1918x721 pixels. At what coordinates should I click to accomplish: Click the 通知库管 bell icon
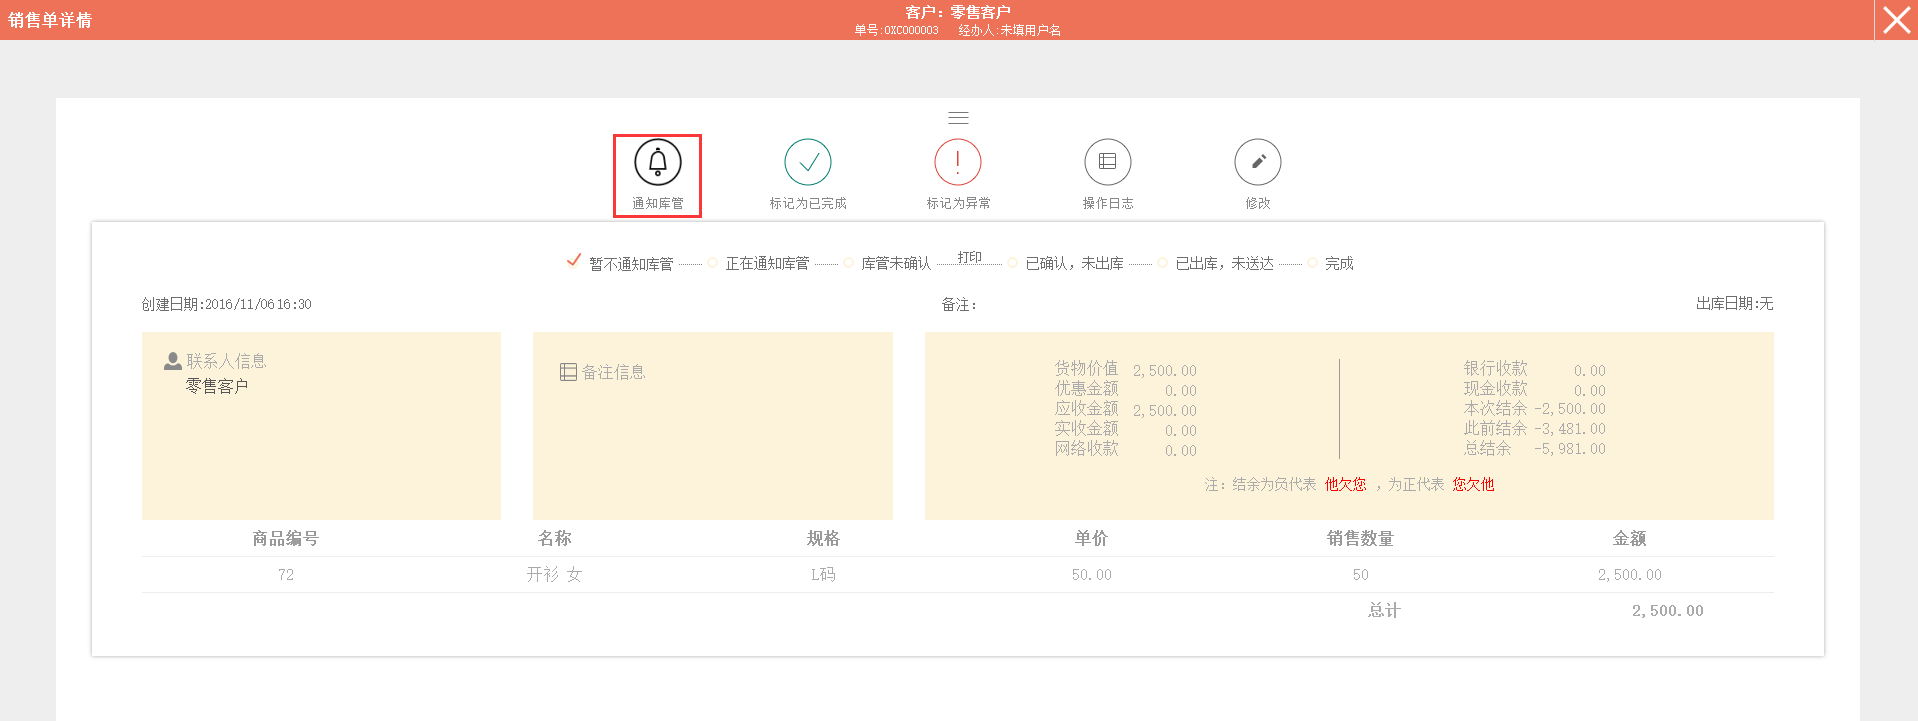click(657, 162)
